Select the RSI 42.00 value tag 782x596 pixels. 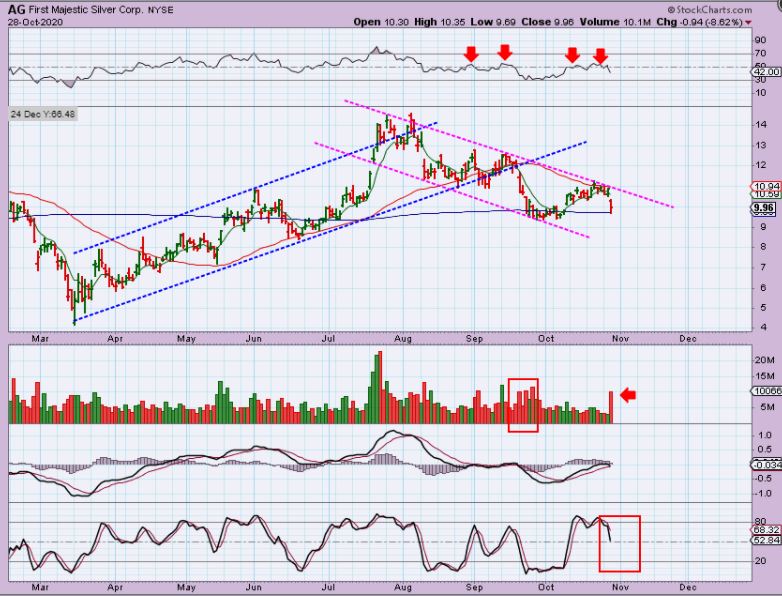click(766, 72)
